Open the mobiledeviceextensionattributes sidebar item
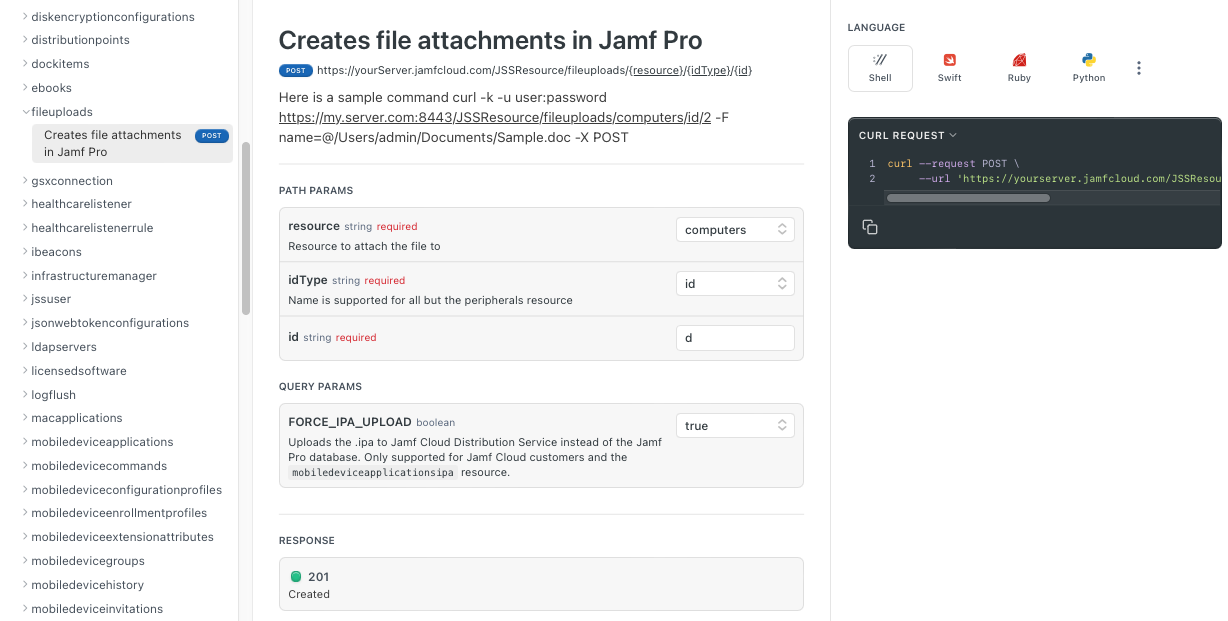1228x621 pixels. pos(123,537)
